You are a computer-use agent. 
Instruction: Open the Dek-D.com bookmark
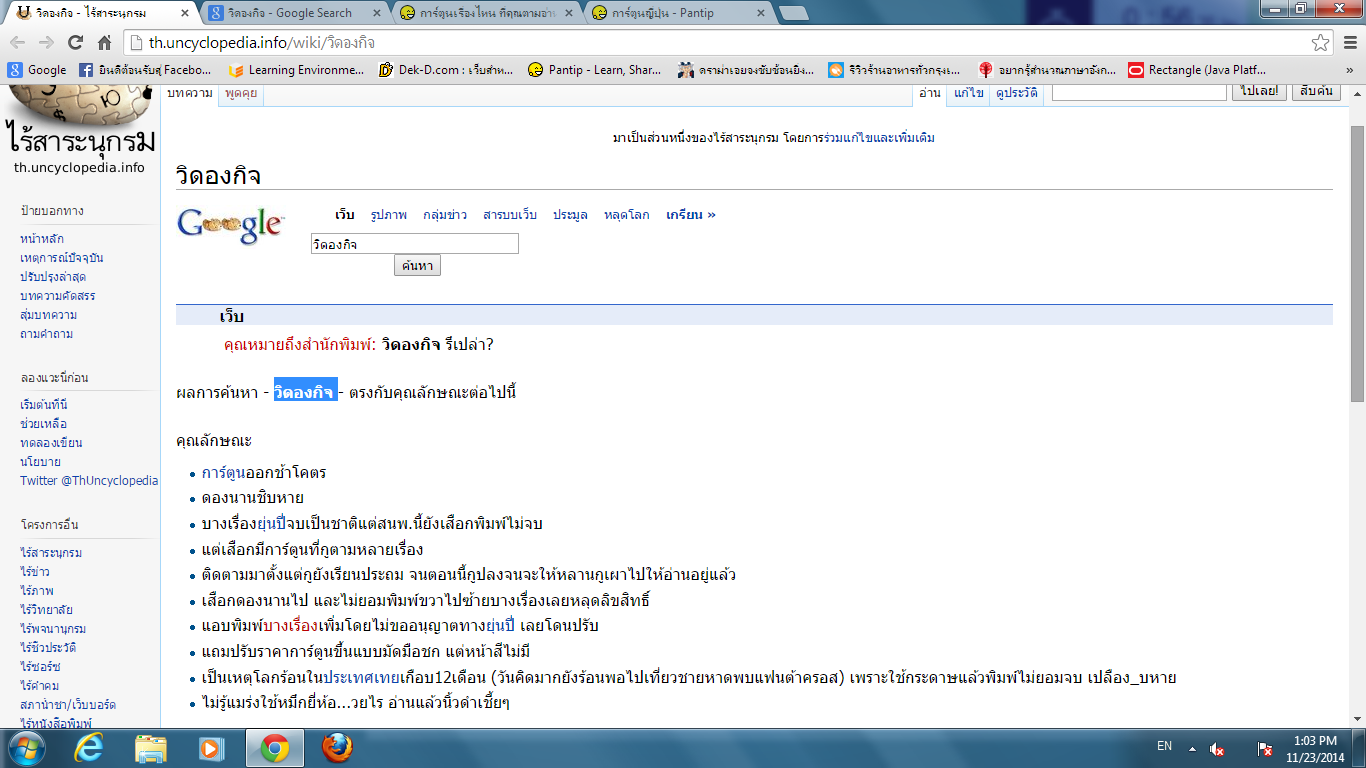click(446, 70)
